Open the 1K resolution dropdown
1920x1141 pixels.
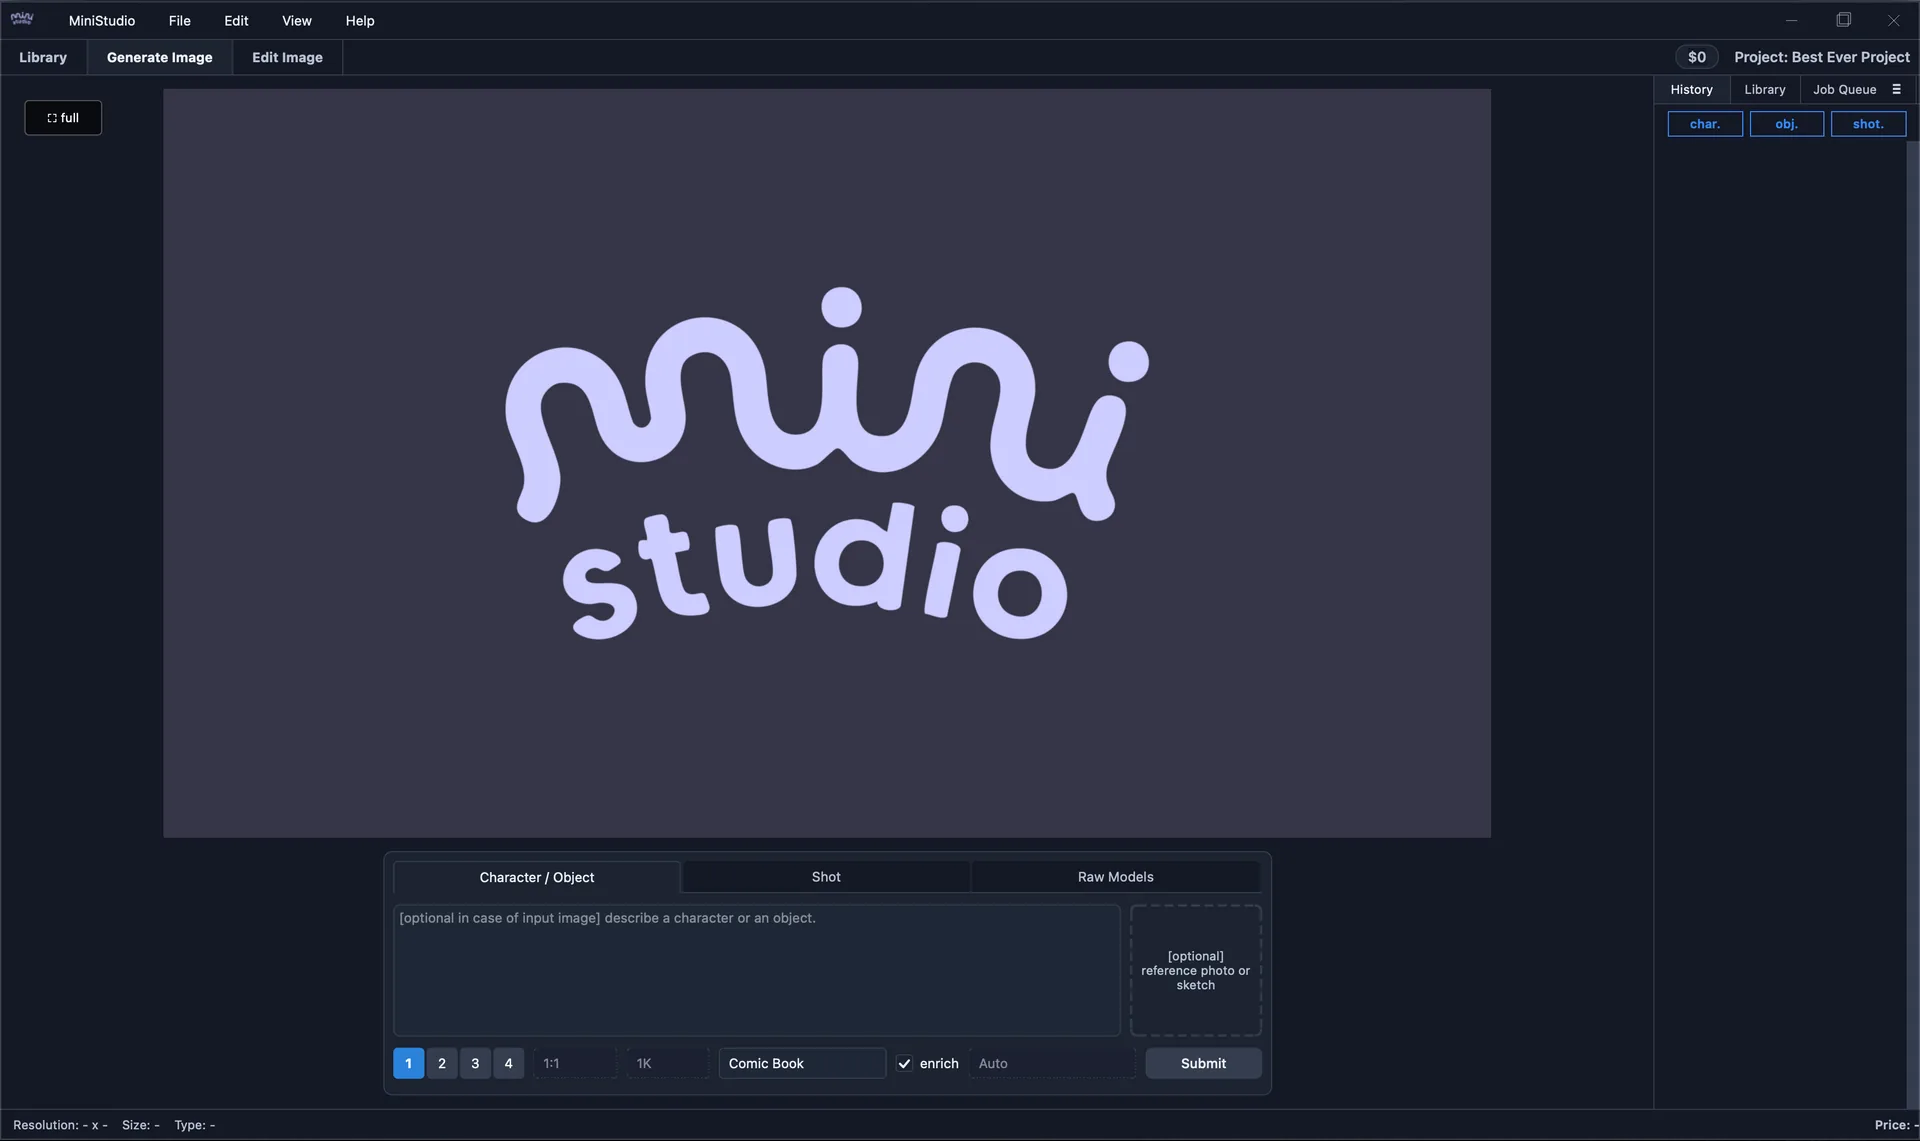668,1063
